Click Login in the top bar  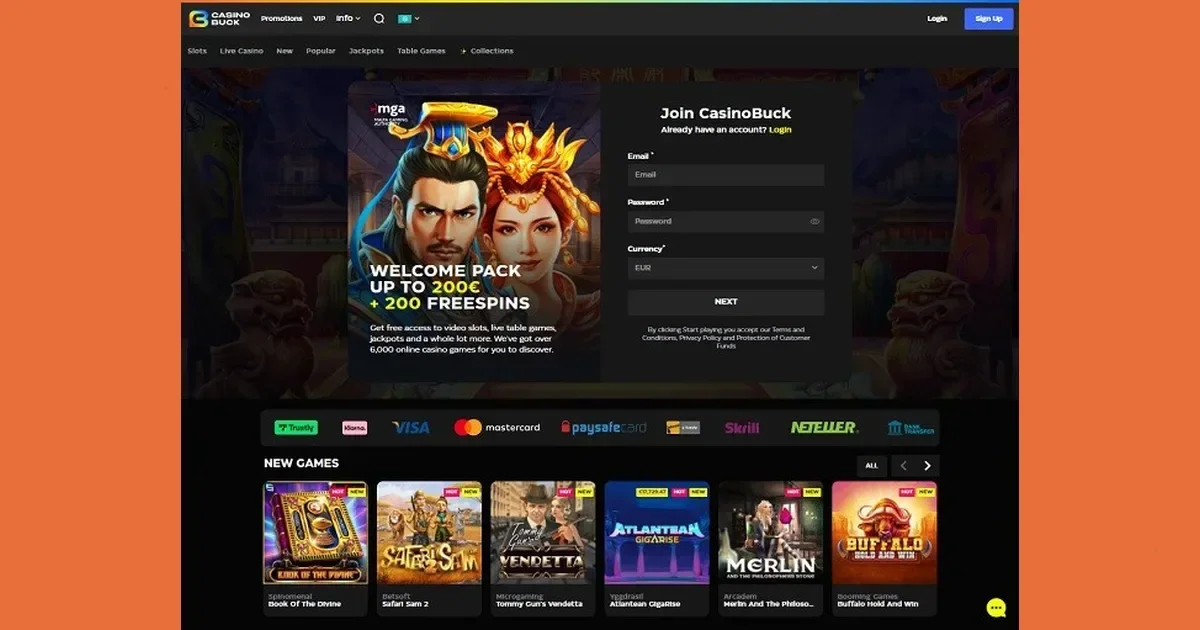pos(937,19)
